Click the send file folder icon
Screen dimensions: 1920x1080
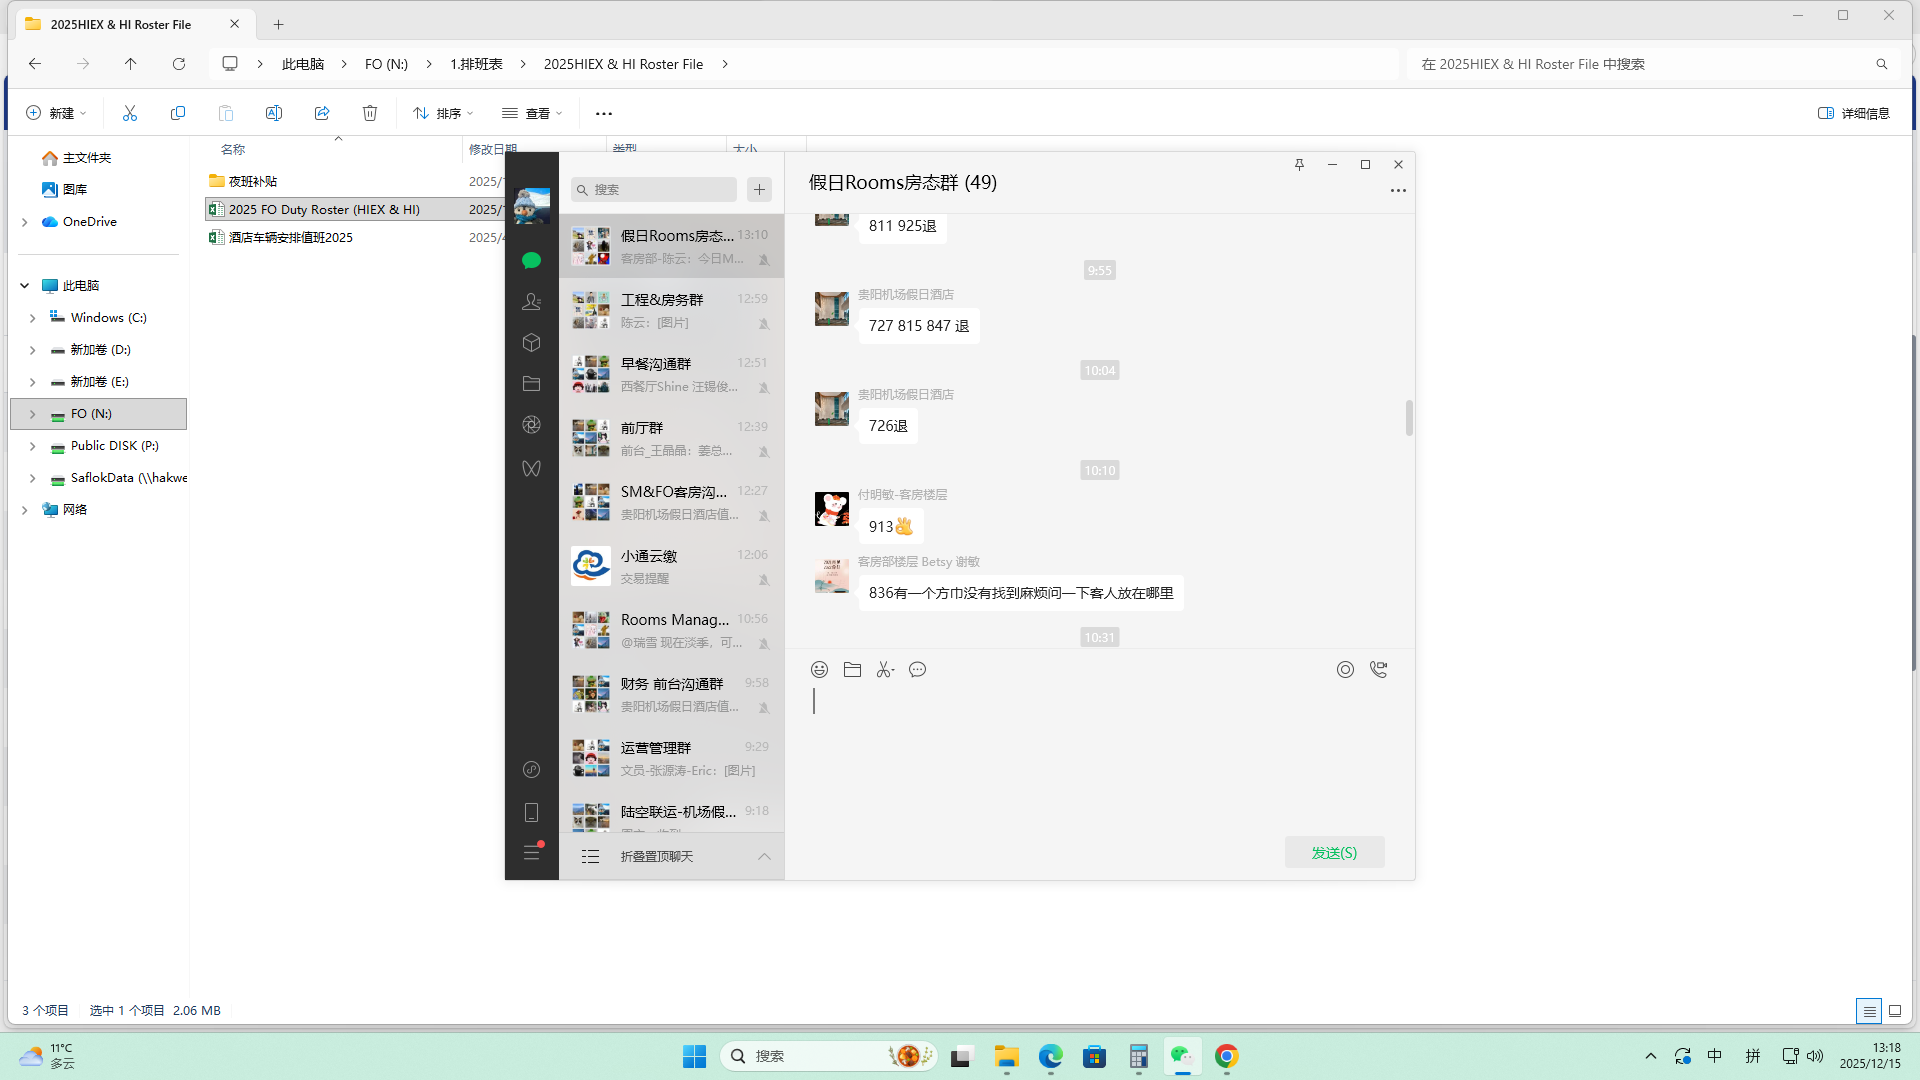coord(852,670)
